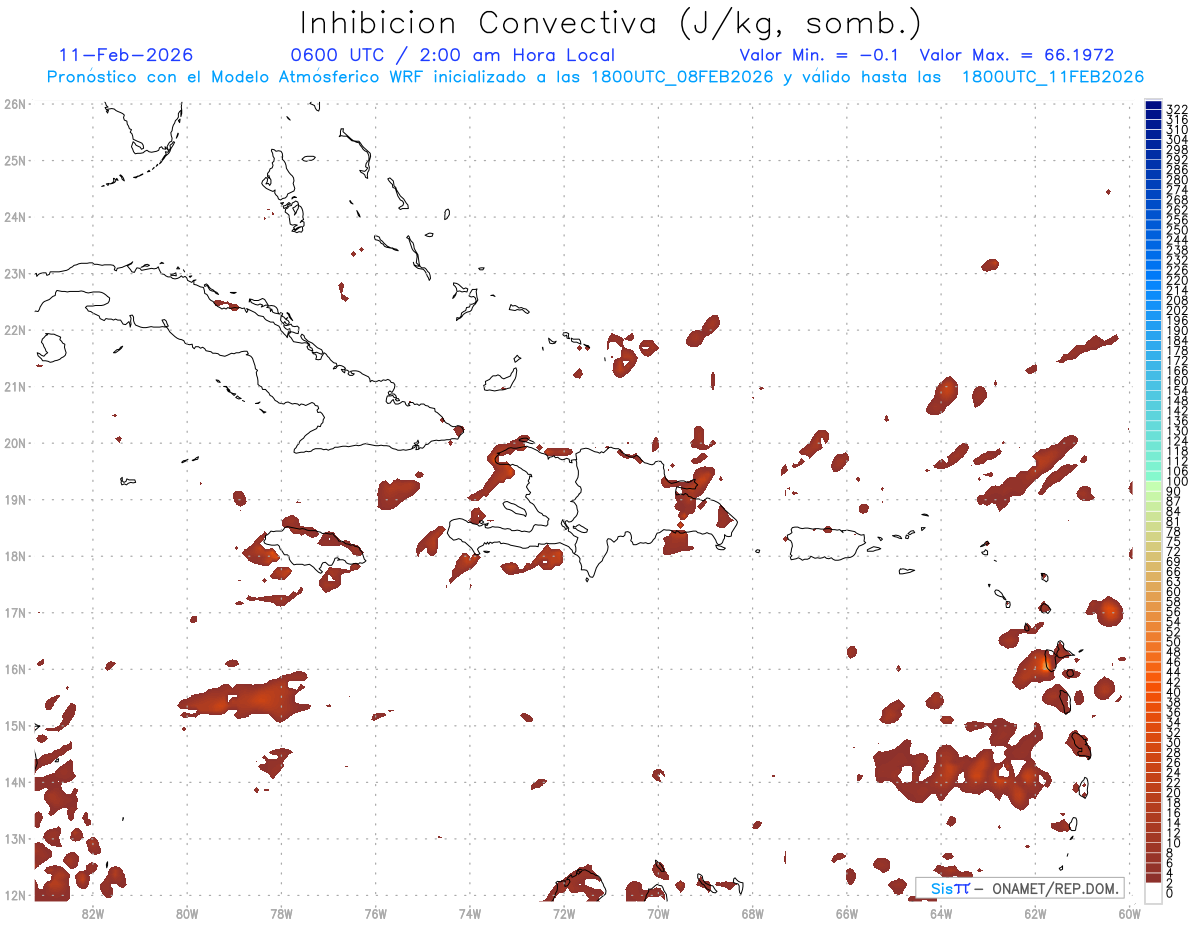Viewport: 1200px width, 927px height.
Task: Click the longitude label '78W'
Action: tap(281, 912)
